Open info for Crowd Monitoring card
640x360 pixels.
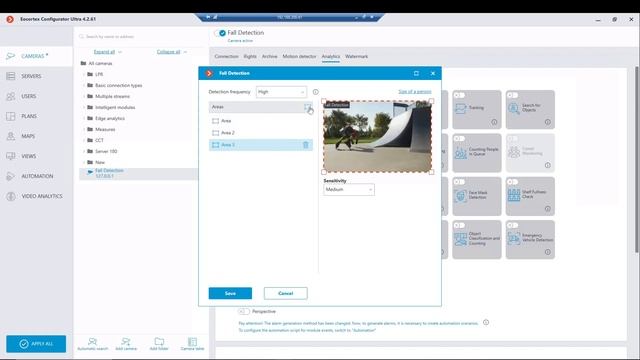tap(548, 165)
